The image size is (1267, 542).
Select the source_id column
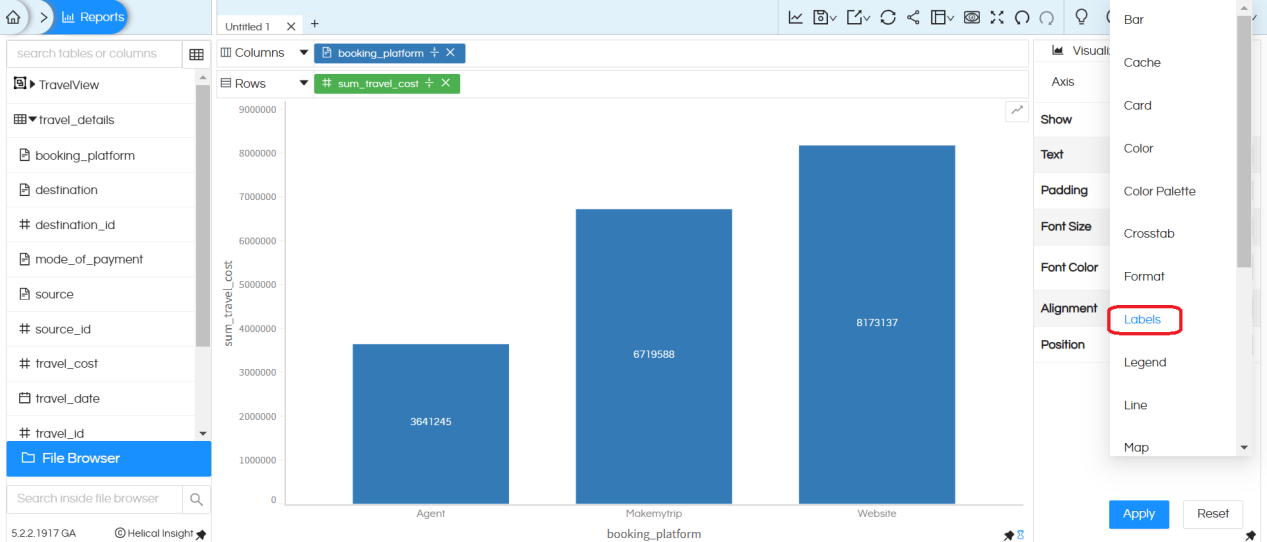63,329
